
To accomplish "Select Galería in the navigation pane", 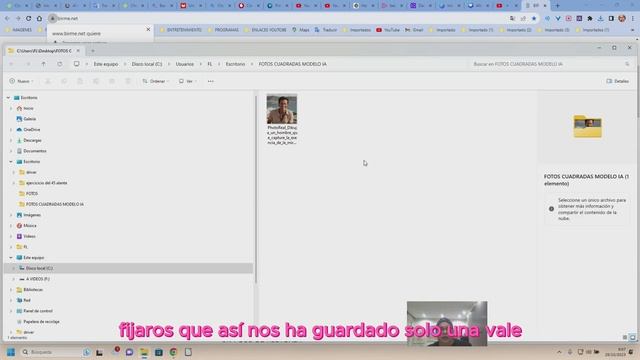I will coord(29,119).
